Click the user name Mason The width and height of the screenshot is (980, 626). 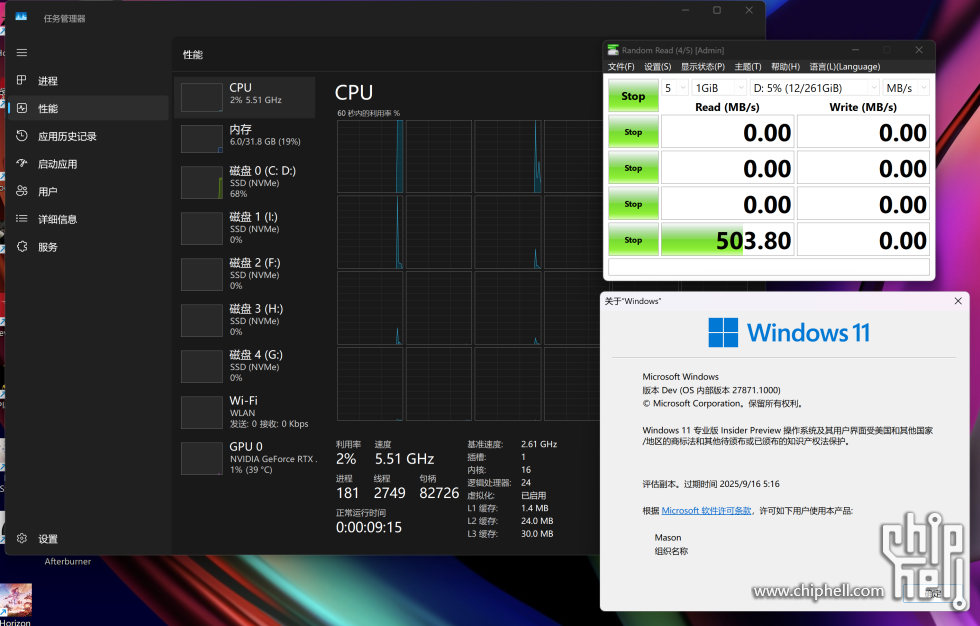tap(668, 537)
